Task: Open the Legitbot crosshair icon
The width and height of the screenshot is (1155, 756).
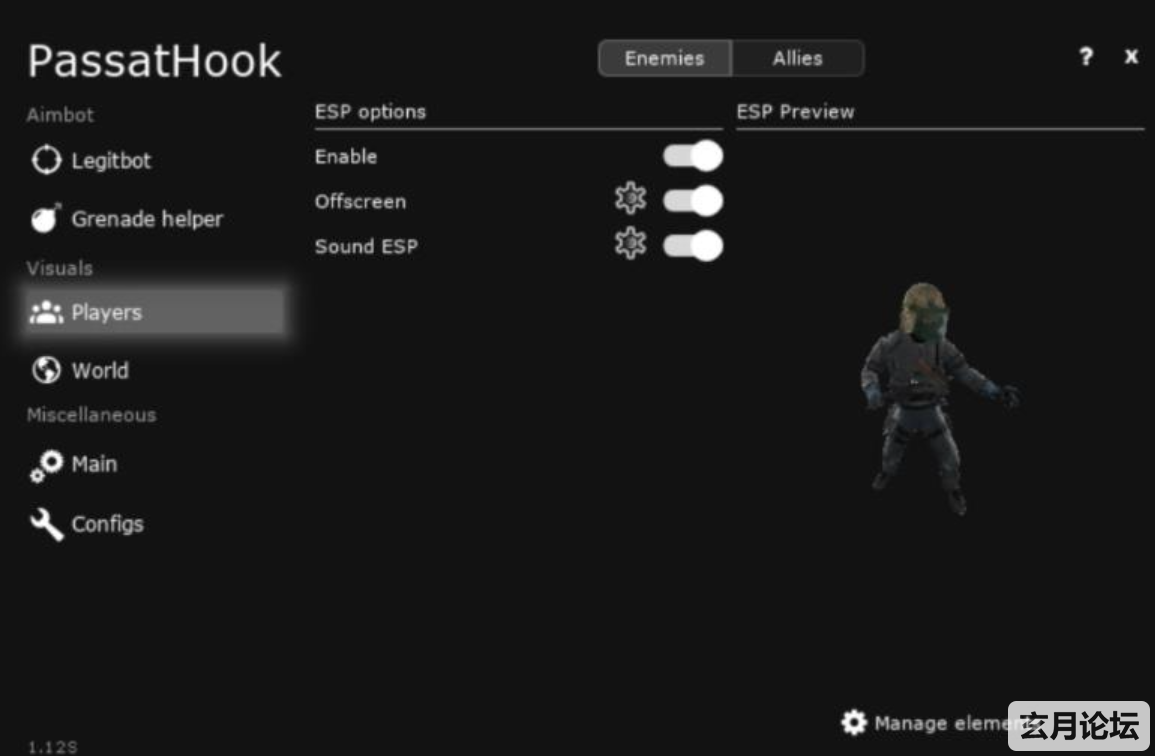Action: click(x=46, y=160)
